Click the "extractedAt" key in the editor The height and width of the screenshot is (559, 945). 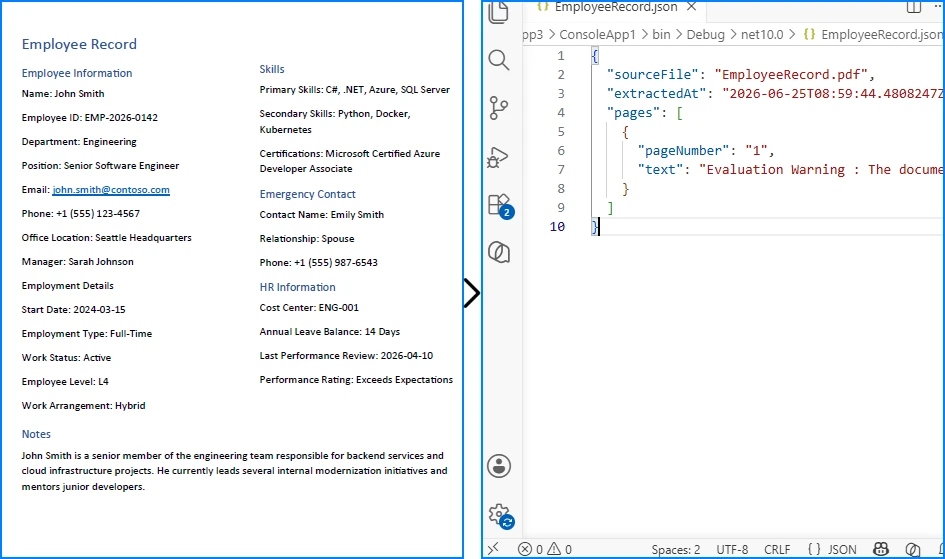click(x=660, y=93)
